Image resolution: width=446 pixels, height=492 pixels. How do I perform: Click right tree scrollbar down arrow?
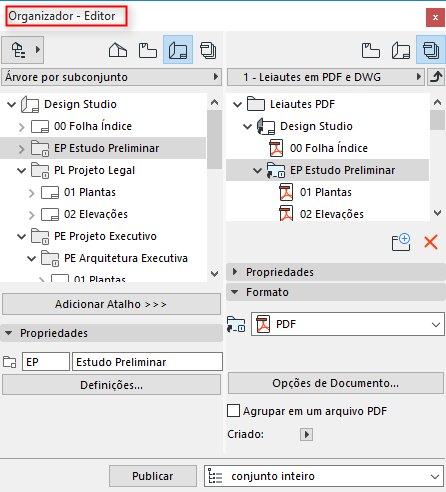pos(438,212)
